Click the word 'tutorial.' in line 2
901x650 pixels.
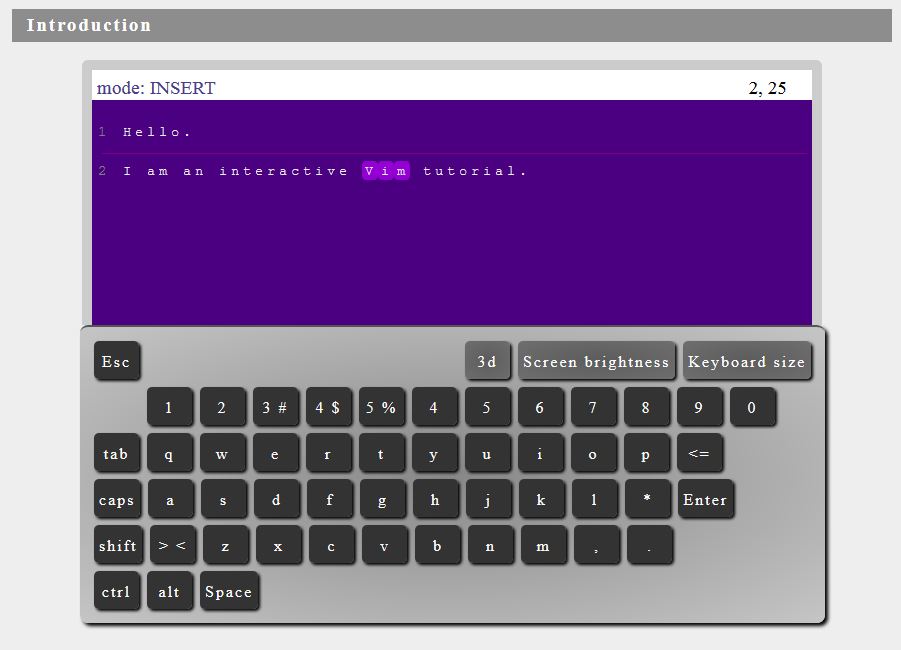475,171
